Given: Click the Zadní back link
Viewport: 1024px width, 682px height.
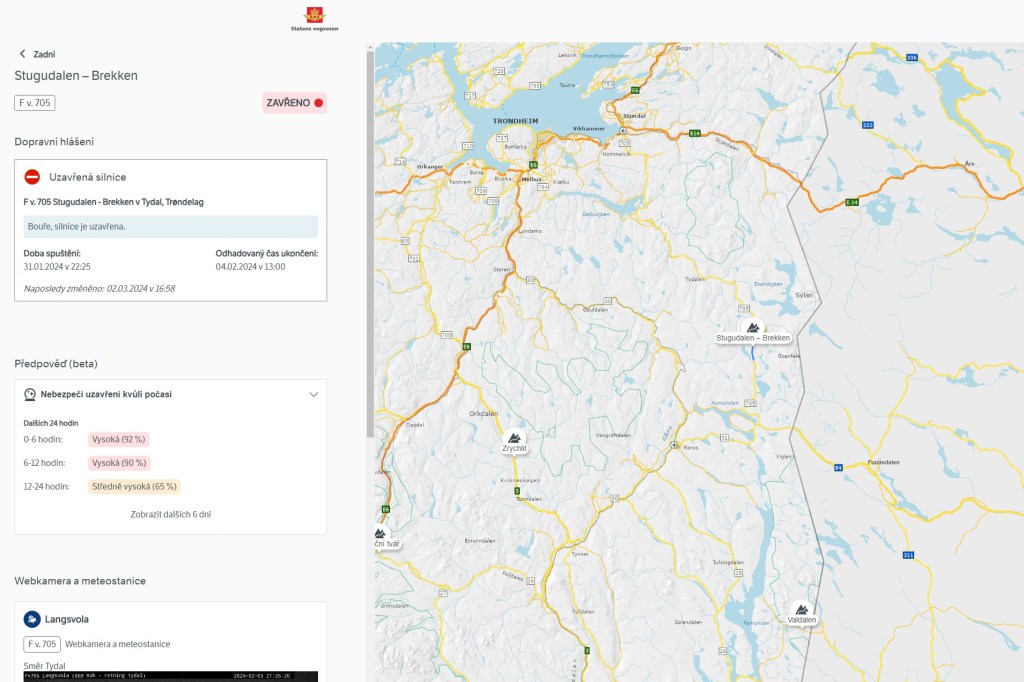Looking at the screenshot, I should [x=44, y=54].
